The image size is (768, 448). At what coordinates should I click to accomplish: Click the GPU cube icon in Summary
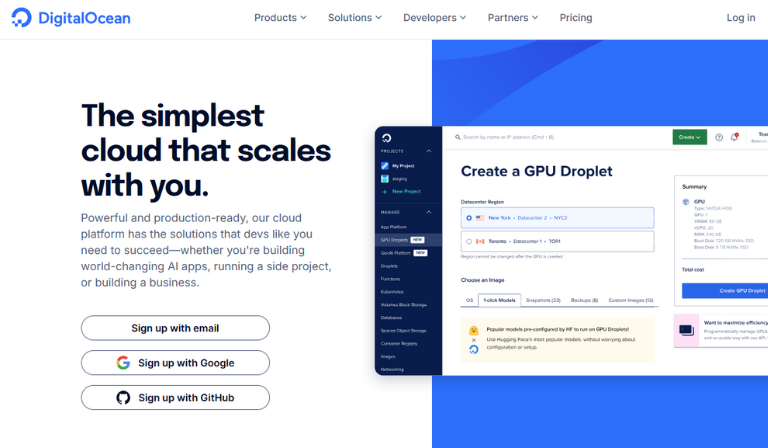(x=686, y=202)
